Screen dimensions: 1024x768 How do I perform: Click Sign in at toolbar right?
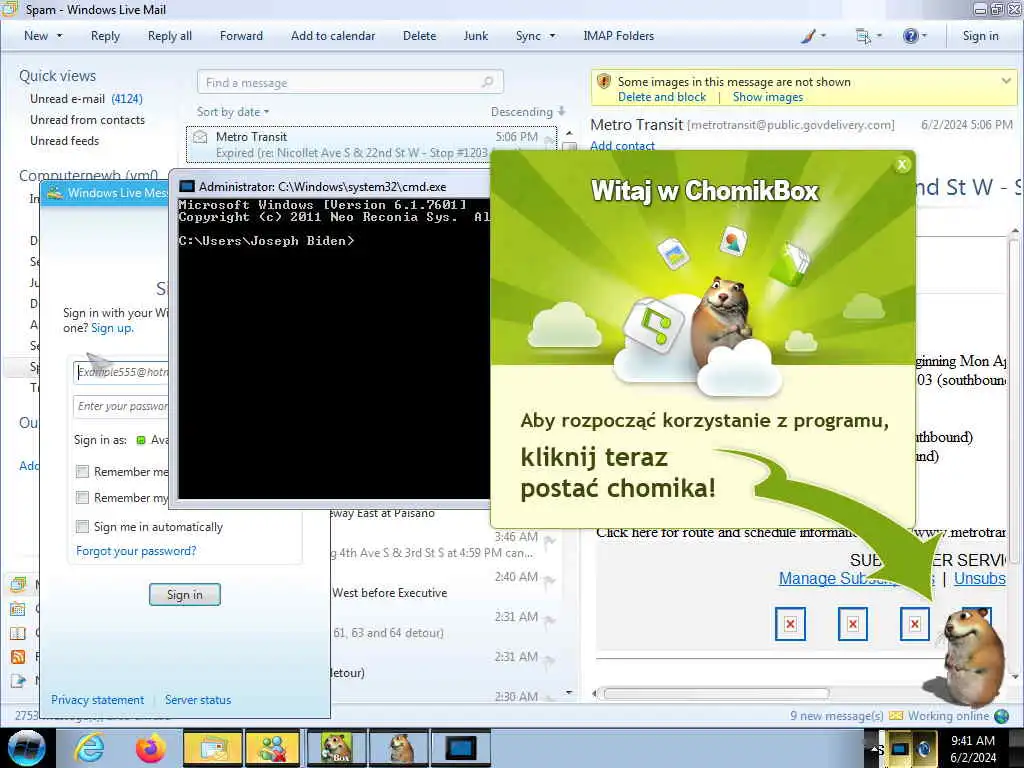click(x=980, y=36)
